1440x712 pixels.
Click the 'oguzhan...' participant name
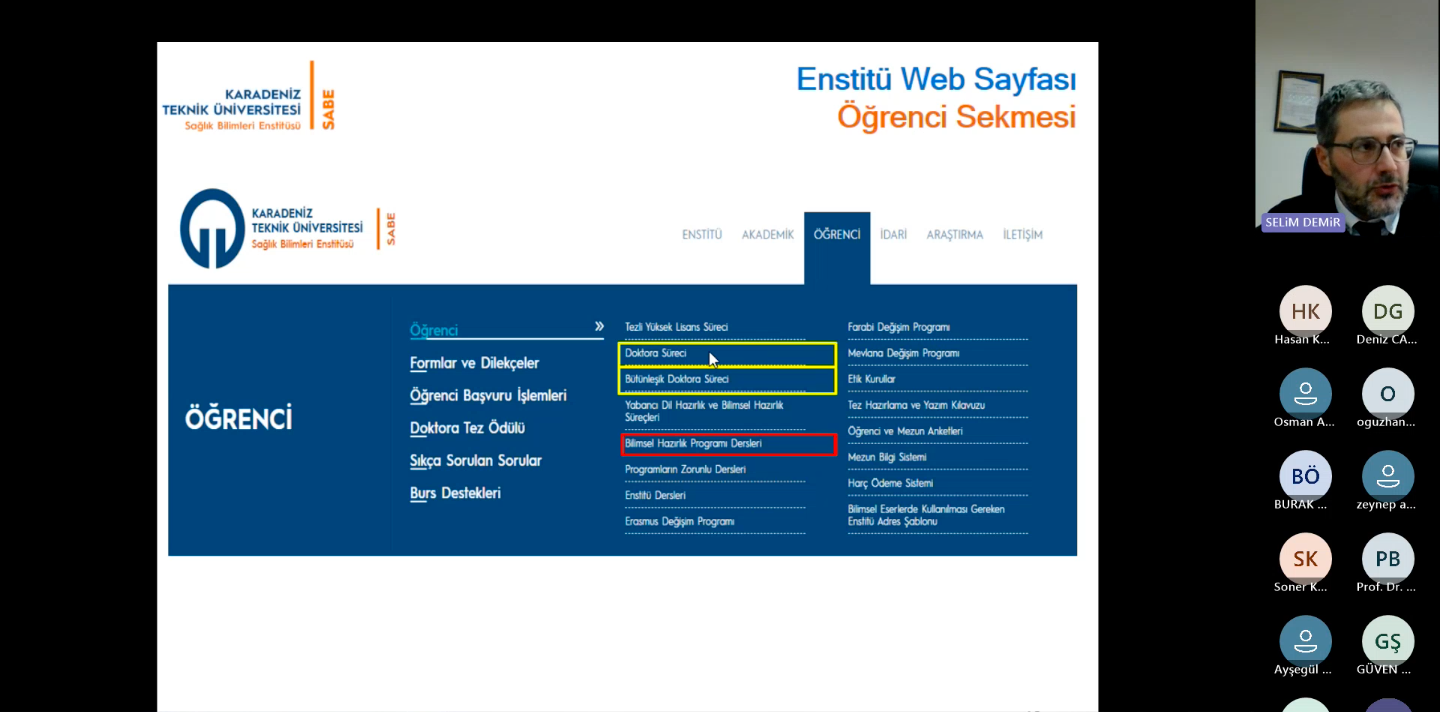[x=1388, y=422]
